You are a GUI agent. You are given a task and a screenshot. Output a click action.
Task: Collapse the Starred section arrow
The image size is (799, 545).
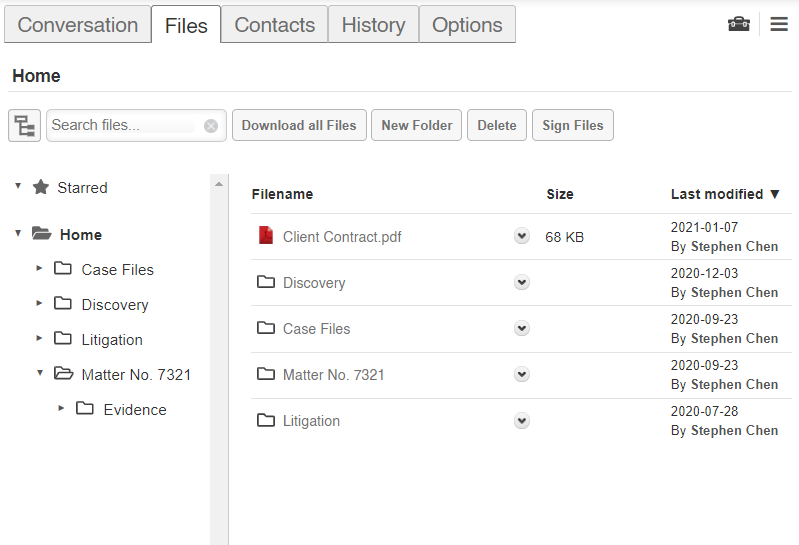[x=18, y=186]
